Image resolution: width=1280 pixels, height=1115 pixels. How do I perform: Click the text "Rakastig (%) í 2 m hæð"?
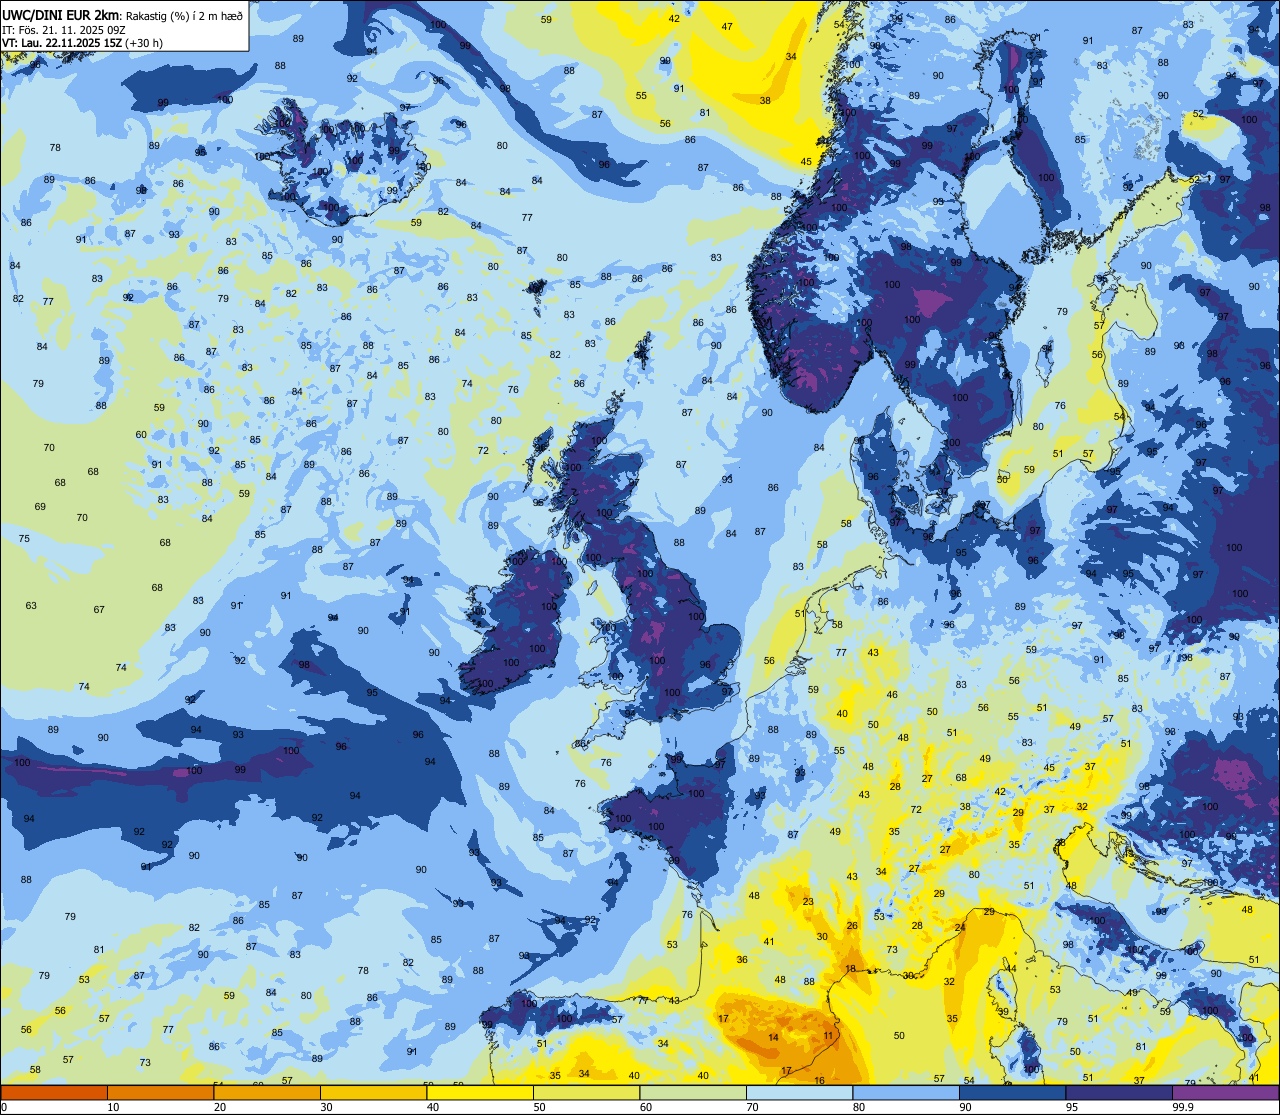pos(184,15)
